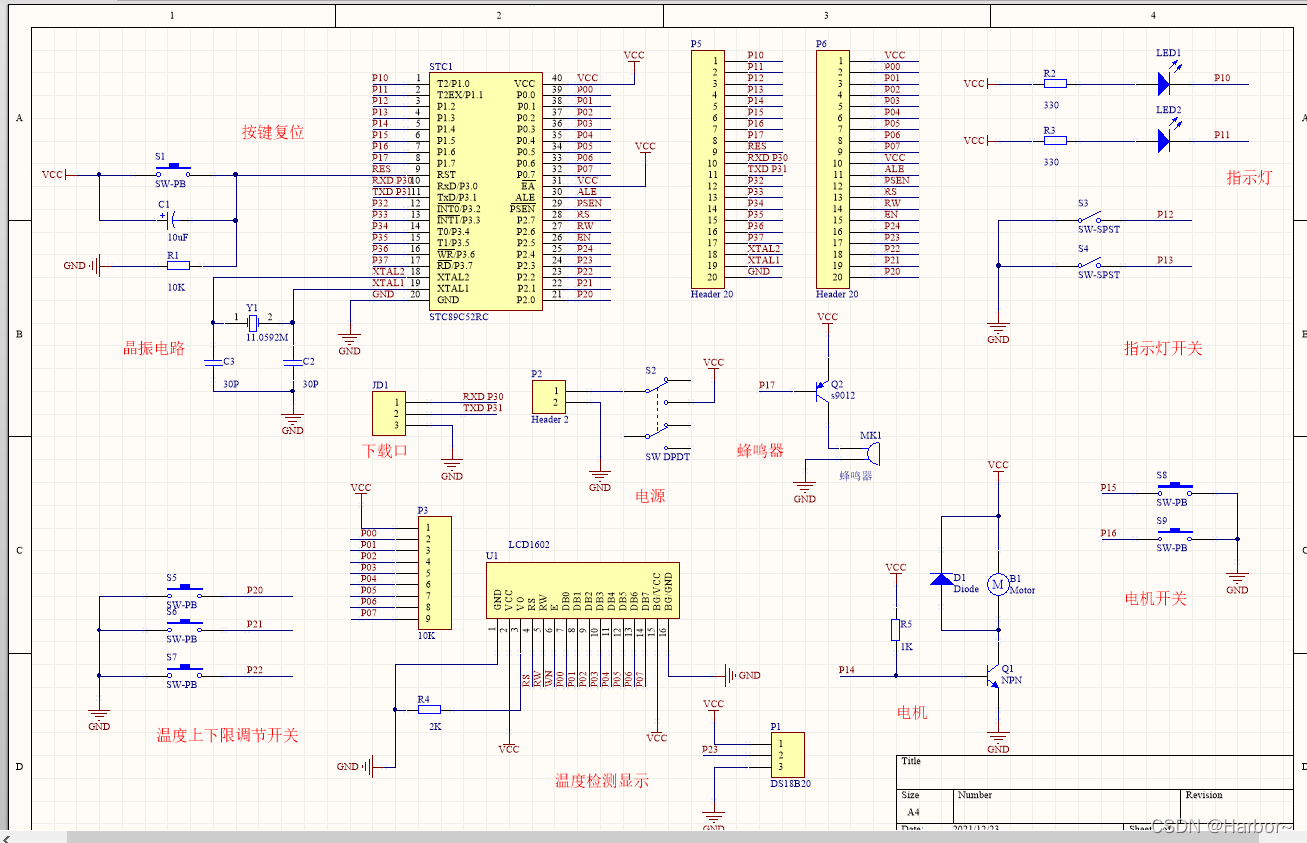The width and height of the screenshot is (1307, 843).
Task: Select push button S7 on P22 line
Action: tap(184, 672)
